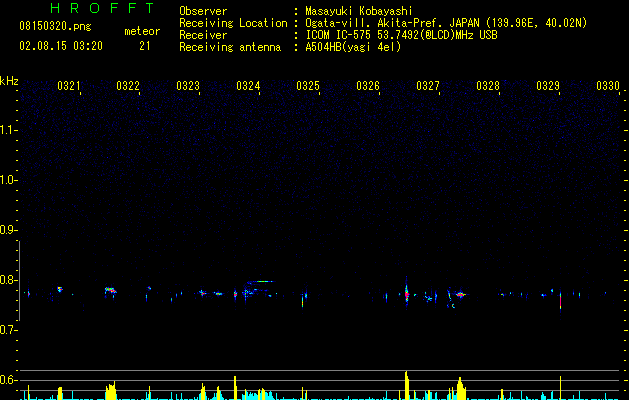Click the 0.6 kHz axis label
This screenshot has height=400, width=629.
(7, 380)
